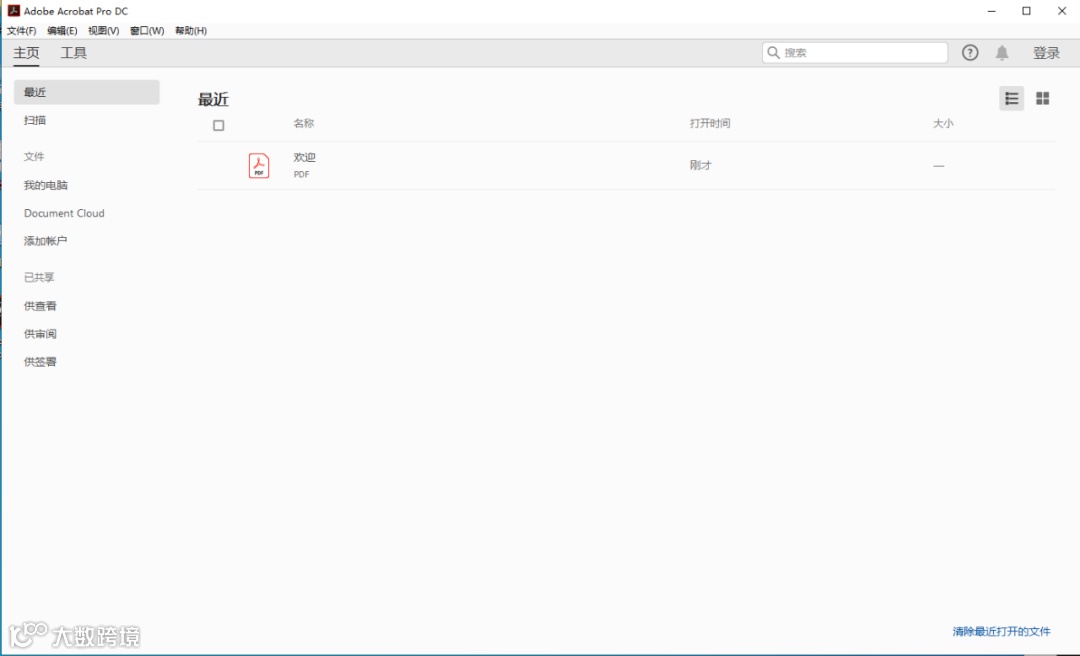Sort by the 名称 column header

pyautogui.click(x=304, y=123)
